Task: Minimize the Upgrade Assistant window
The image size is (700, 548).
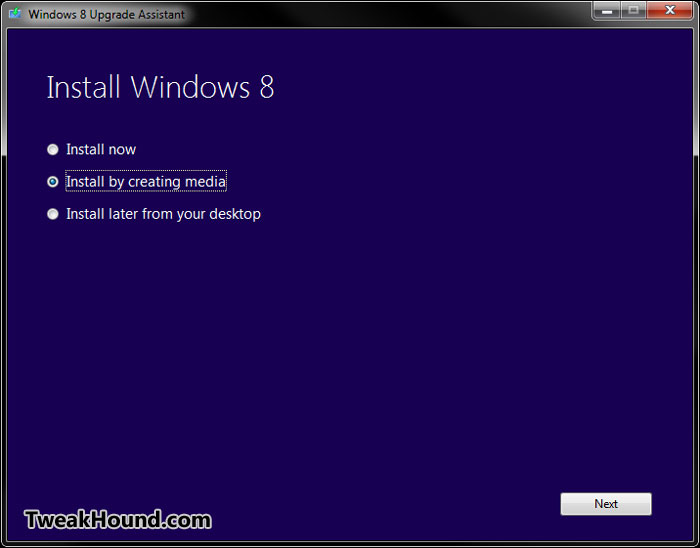Action: tap(607, 11)
